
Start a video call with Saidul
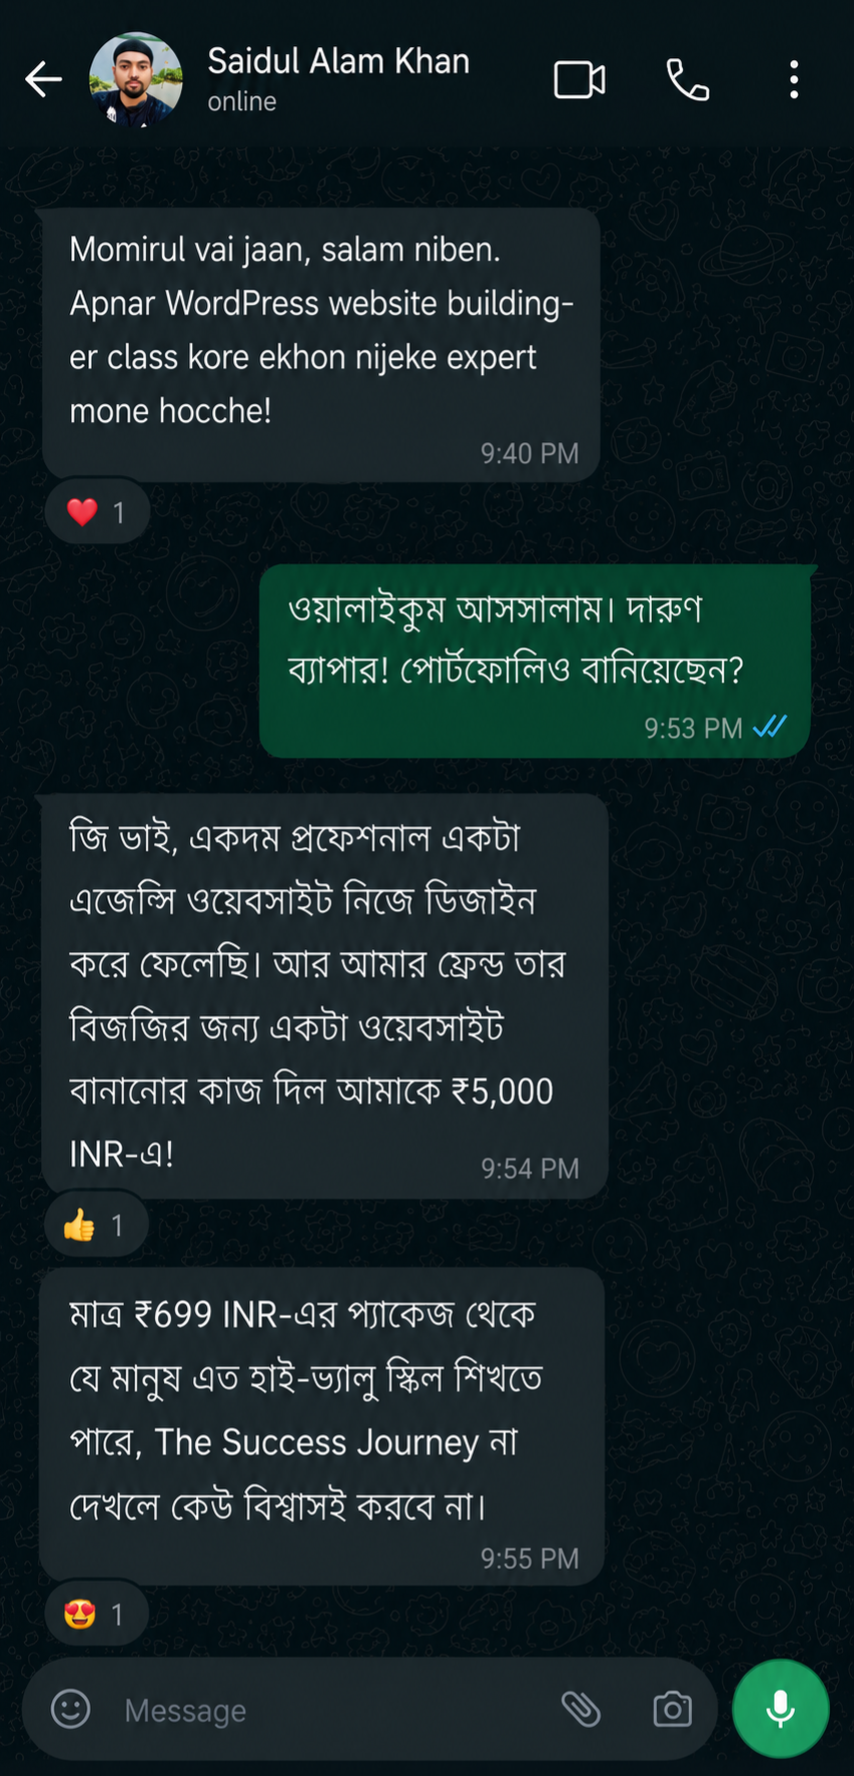pyautogui.click(x=579, y=79)
